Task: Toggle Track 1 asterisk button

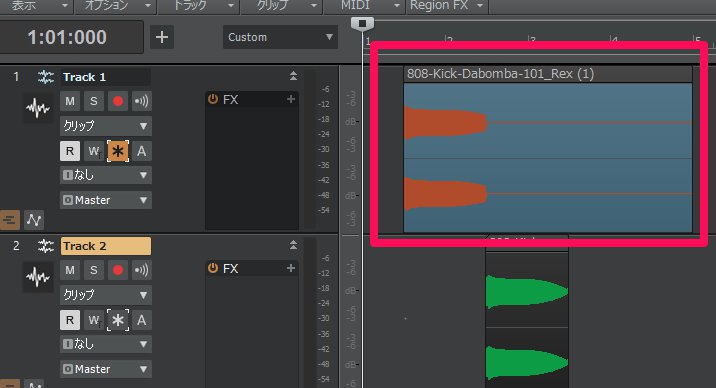Action: pos(118,151)
